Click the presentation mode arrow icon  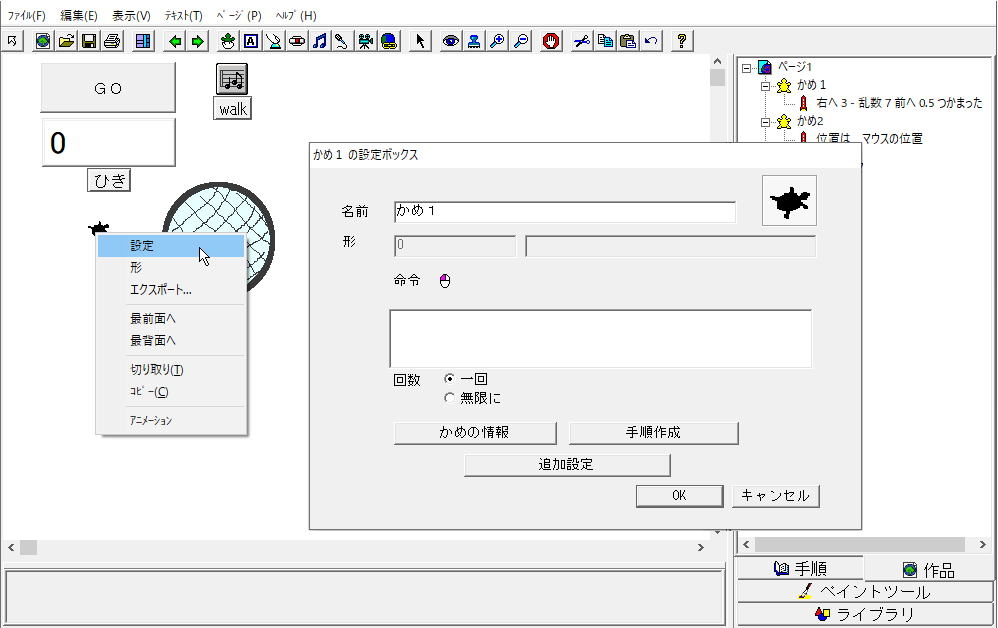point(13,41)
